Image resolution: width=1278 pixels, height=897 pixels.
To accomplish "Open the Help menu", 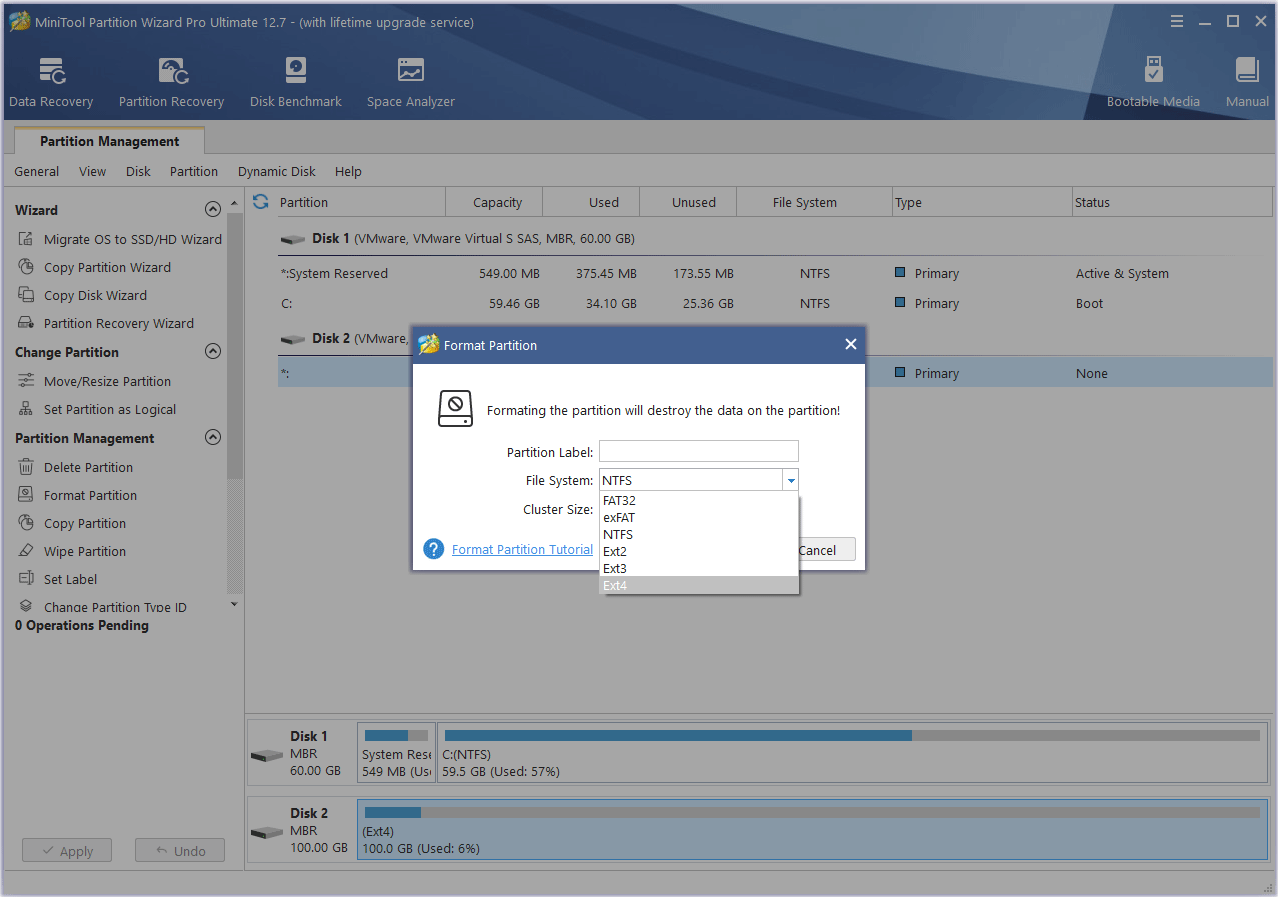I will click(348, 171).
